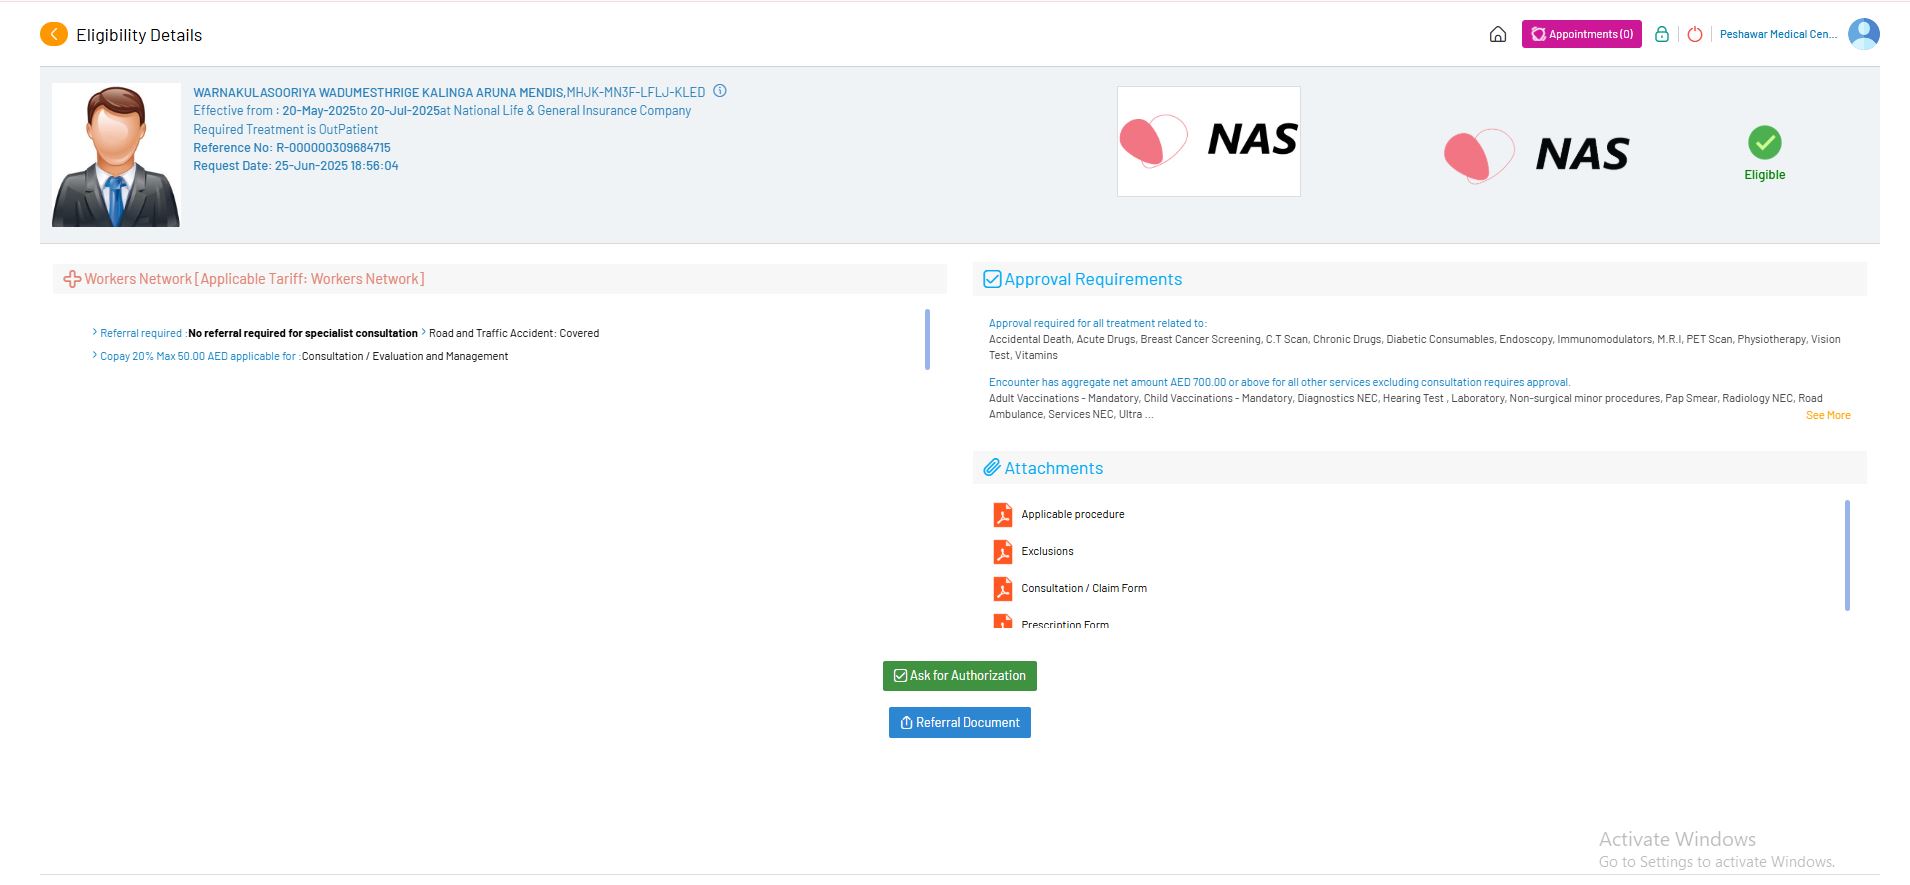Go to home via house icon
This screenshot has width=1910, height=885.
1498,35
